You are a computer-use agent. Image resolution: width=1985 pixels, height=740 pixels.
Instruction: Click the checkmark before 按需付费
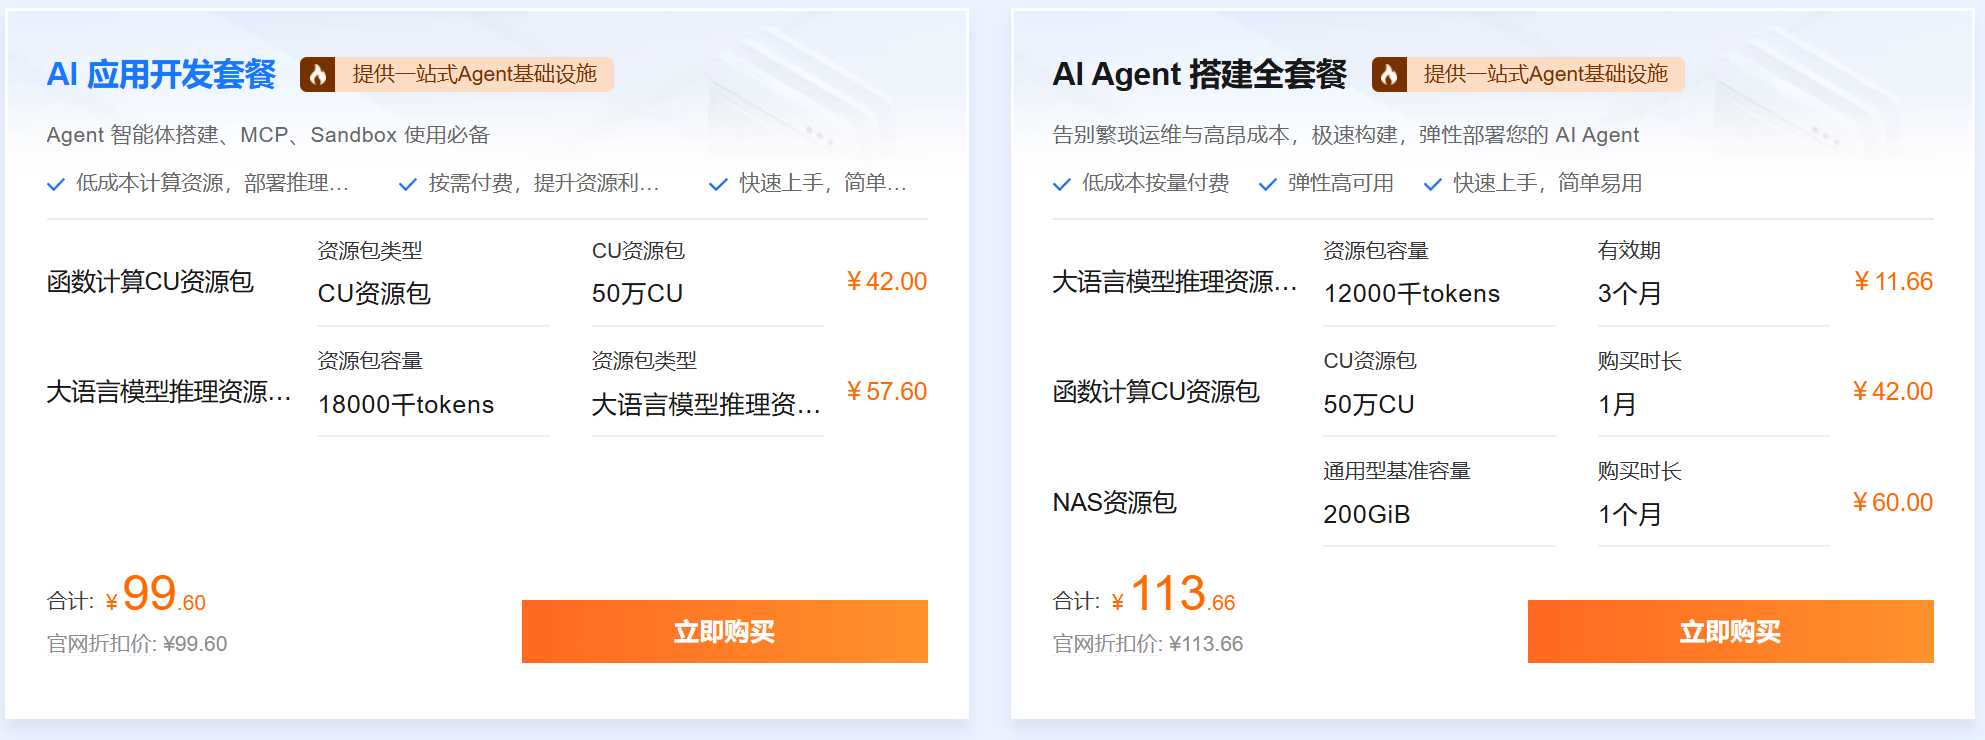407,183
